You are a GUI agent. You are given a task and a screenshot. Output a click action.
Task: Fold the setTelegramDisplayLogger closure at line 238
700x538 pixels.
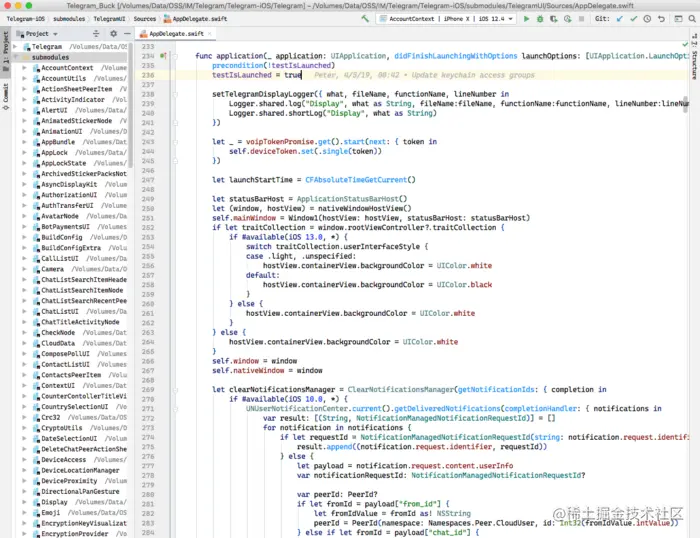tap(175, 94)
